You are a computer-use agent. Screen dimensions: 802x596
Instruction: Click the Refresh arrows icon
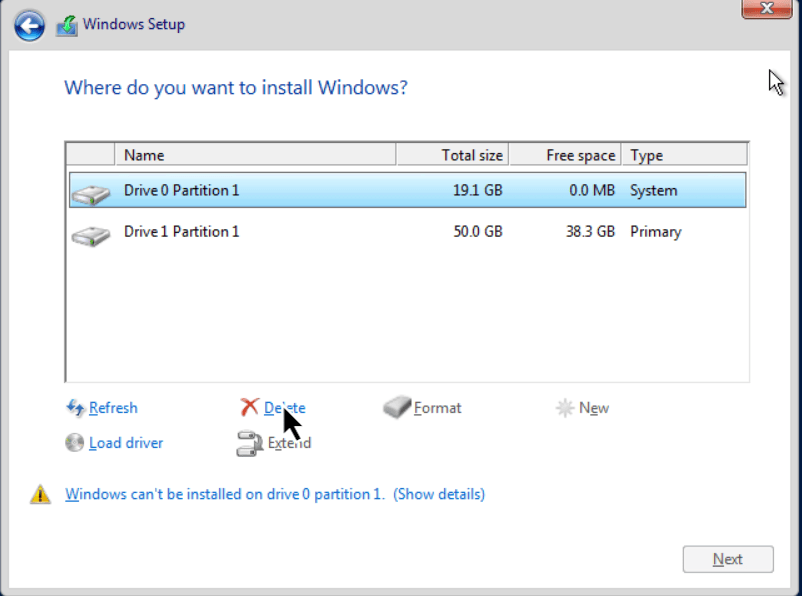tap(75, 408)
